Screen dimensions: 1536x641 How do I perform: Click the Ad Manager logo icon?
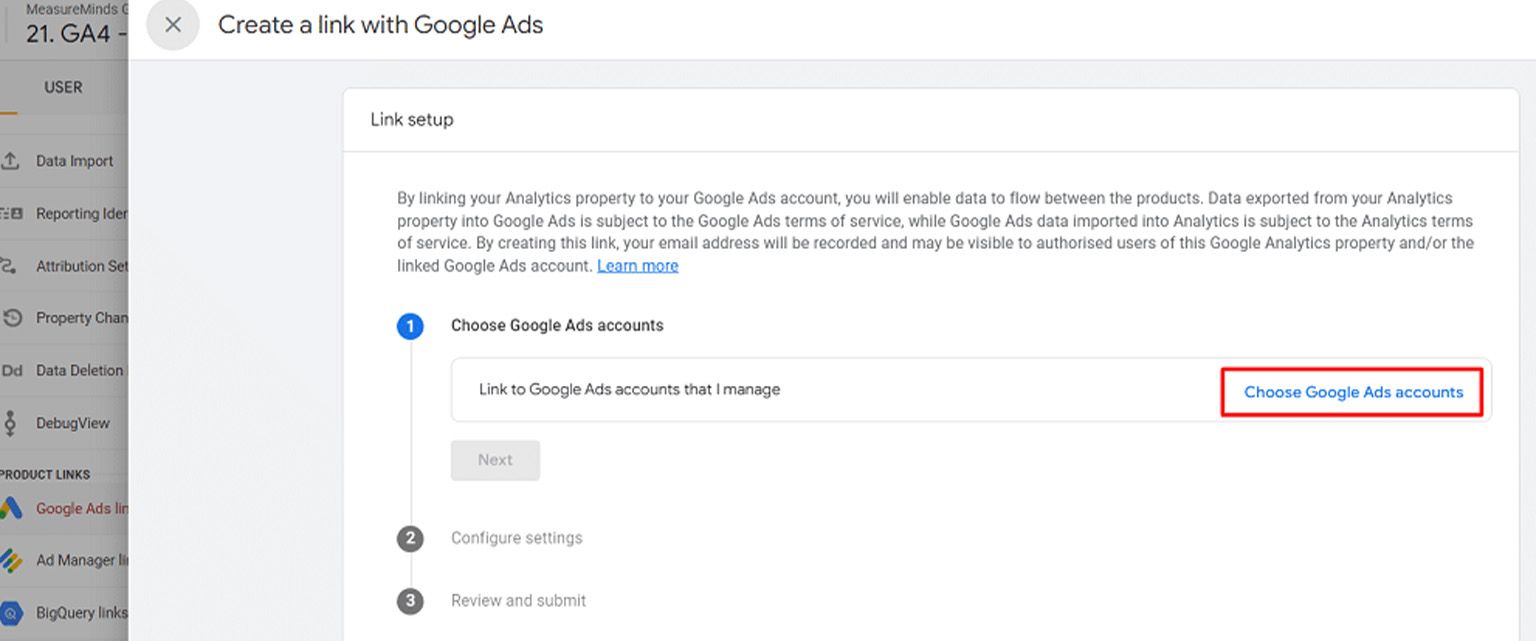coord(11,561)
